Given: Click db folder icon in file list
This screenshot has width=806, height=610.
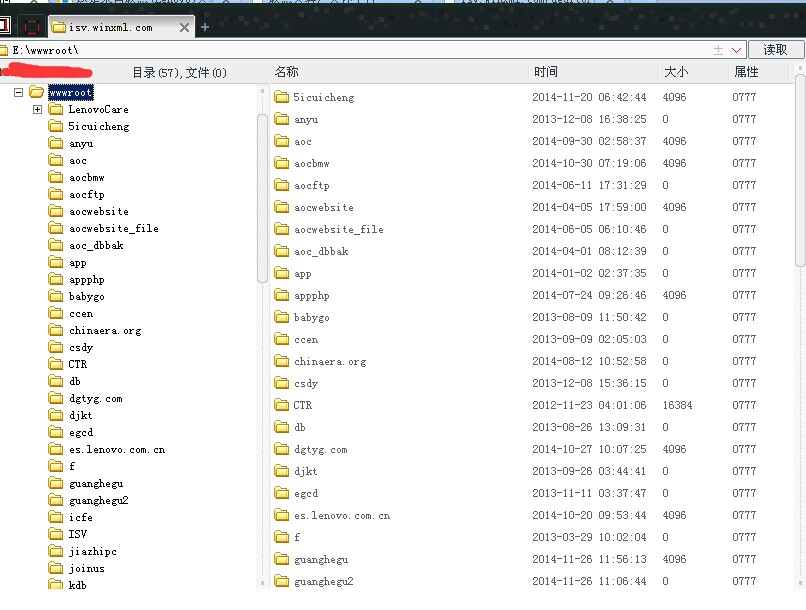Looking at the screenshot, I should pos(281,427).
